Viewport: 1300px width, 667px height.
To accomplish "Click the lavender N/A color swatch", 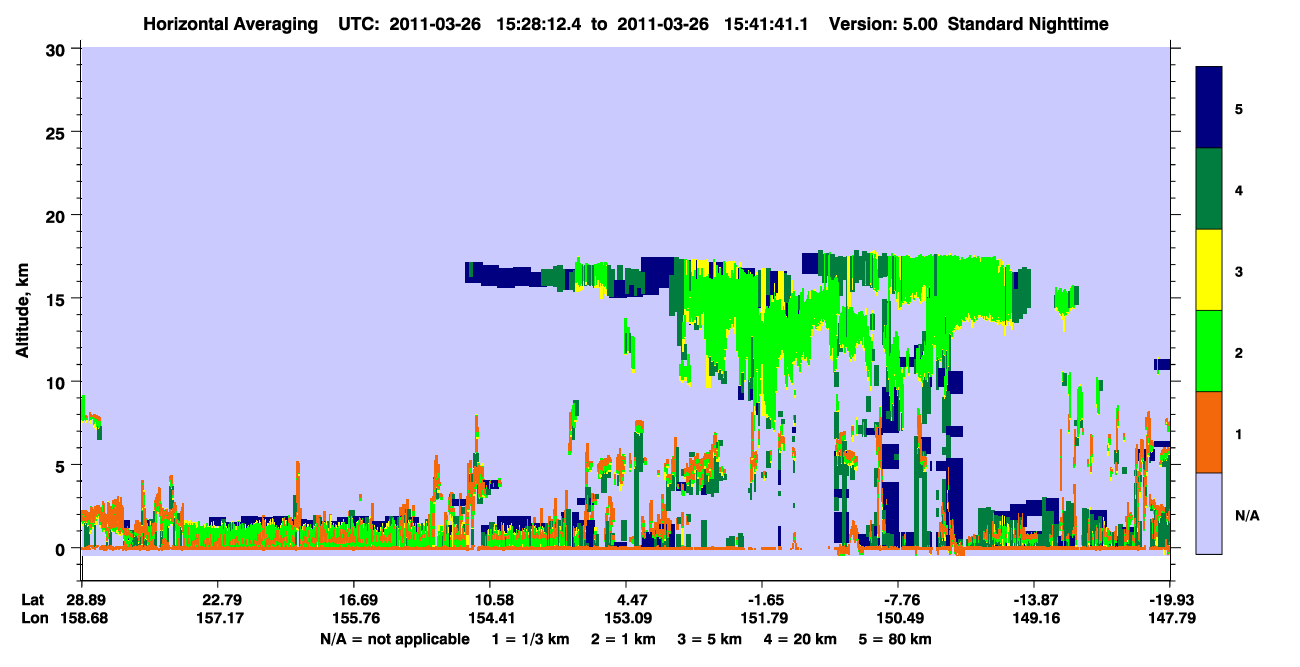I will (x=1209, y=513).
